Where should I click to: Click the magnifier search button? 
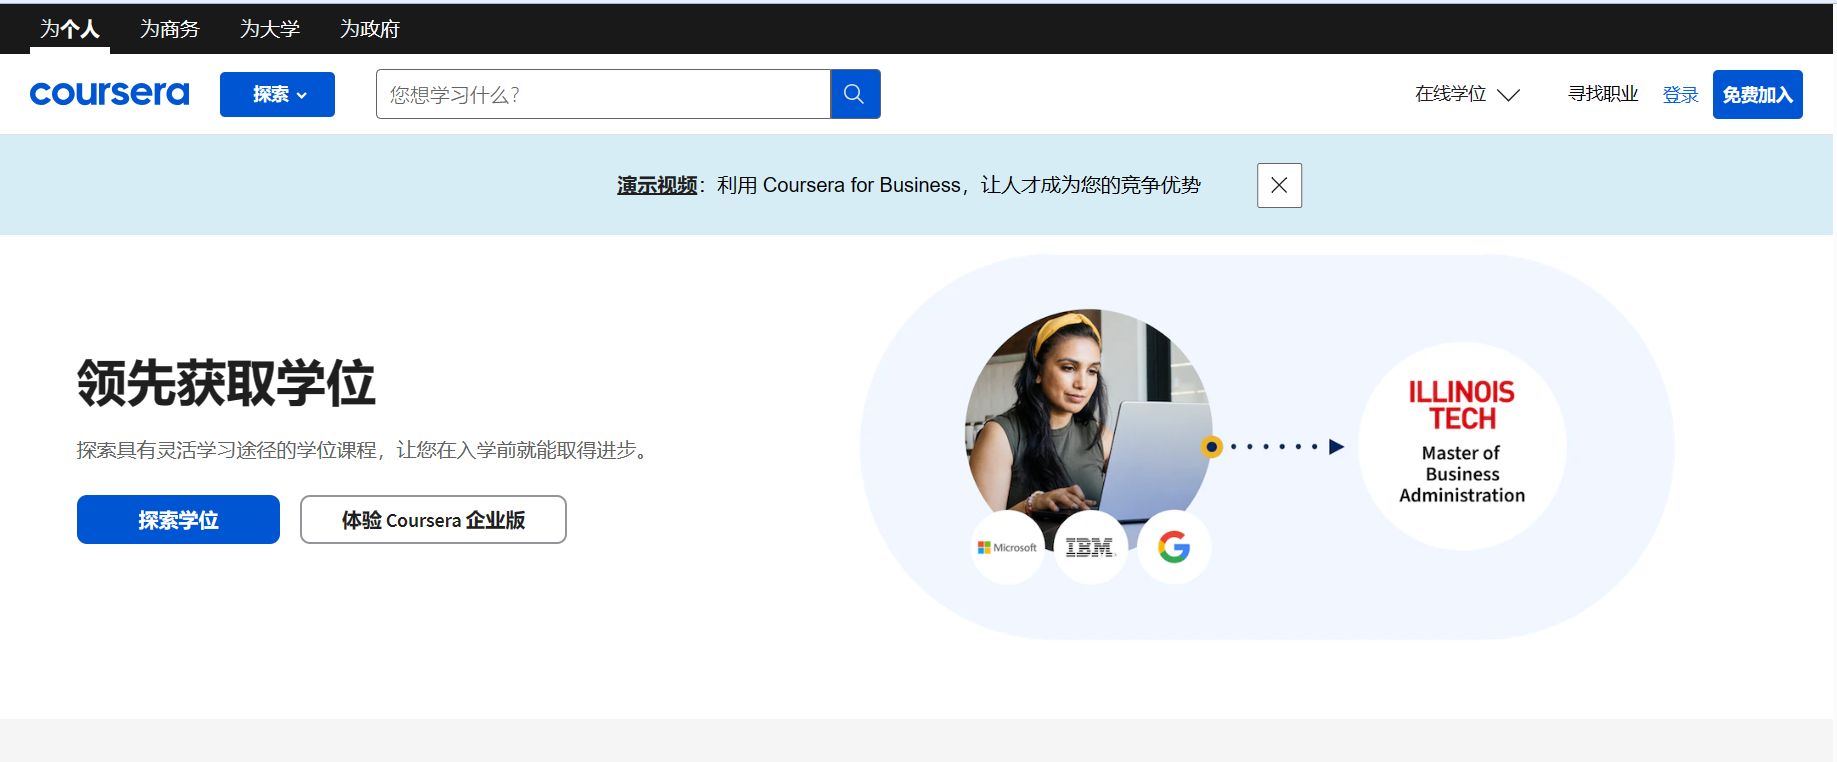(x=855, y=94)
